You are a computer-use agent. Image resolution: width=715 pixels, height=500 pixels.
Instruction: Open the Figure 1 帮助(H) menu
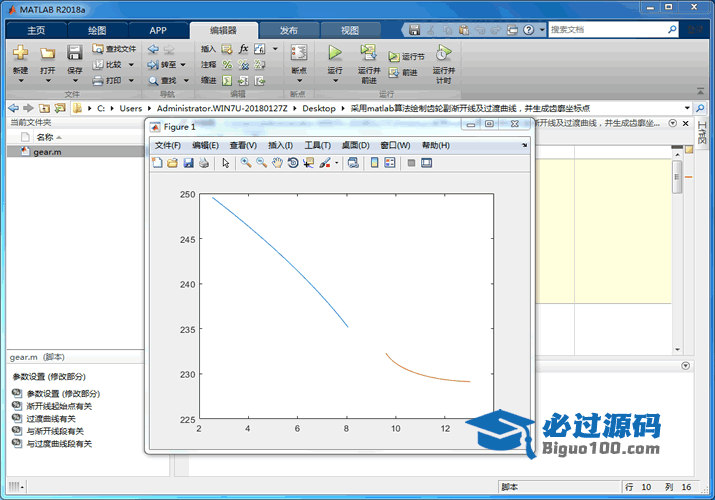[x=435, y=145]
